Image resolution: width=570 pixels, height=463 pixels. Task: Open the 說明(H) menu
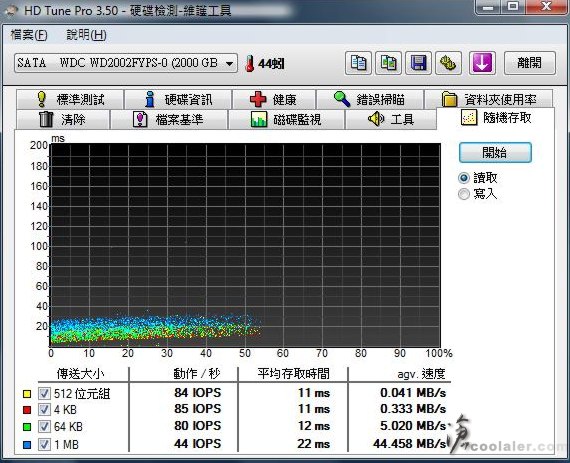pos(86,35)
